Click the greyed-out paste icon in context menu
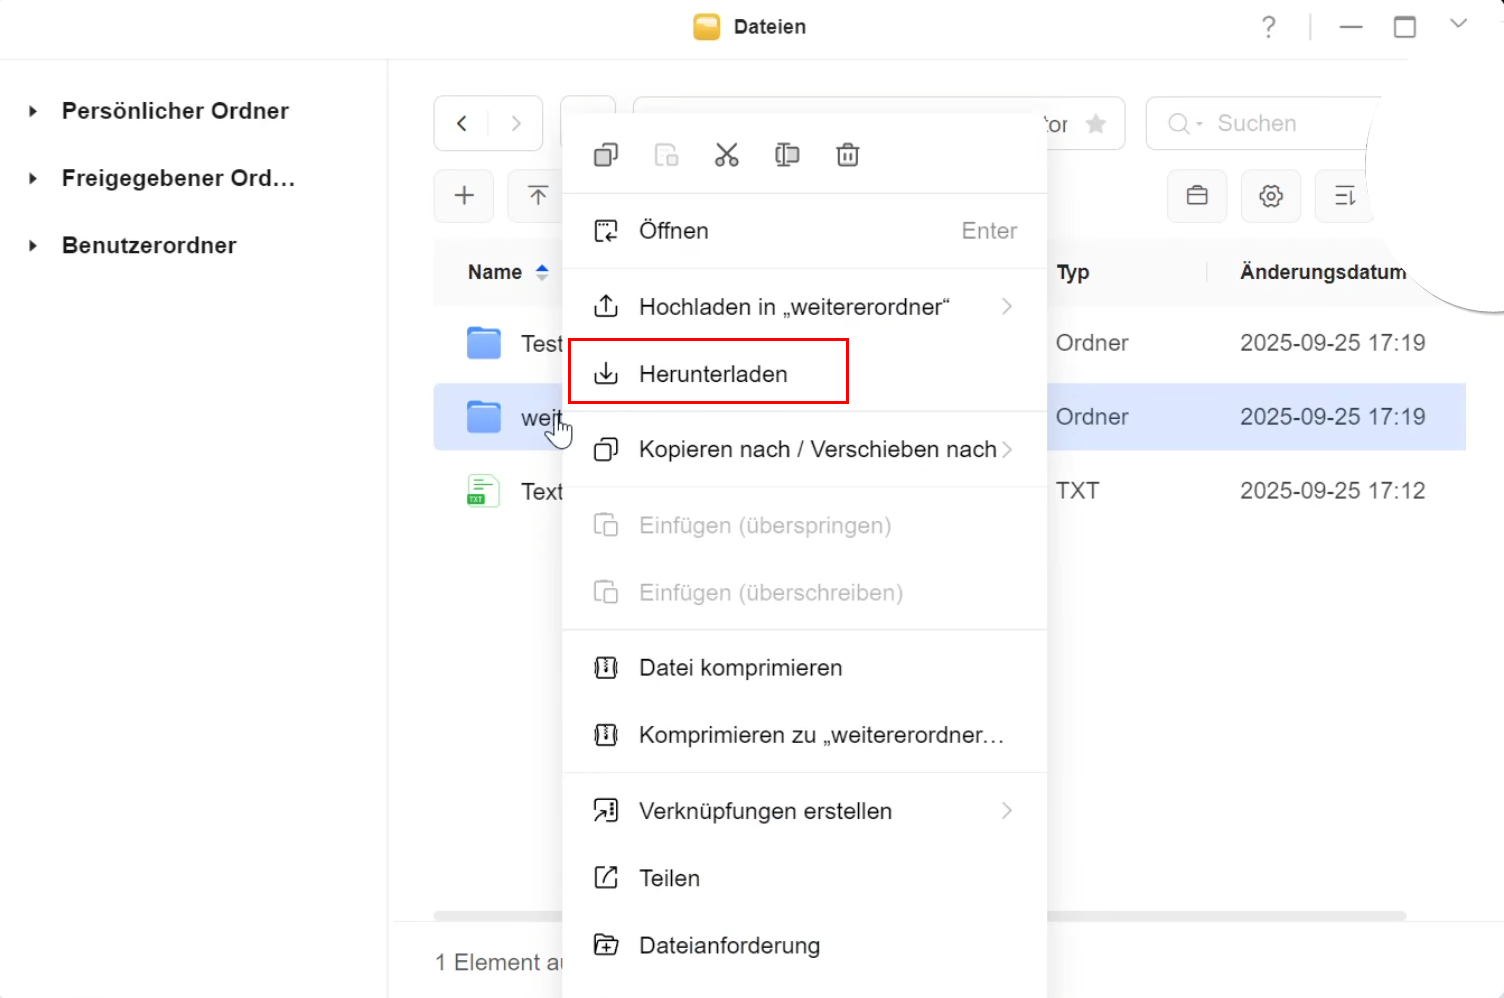This screenshot has width=1504, height=998. (666, 155)
